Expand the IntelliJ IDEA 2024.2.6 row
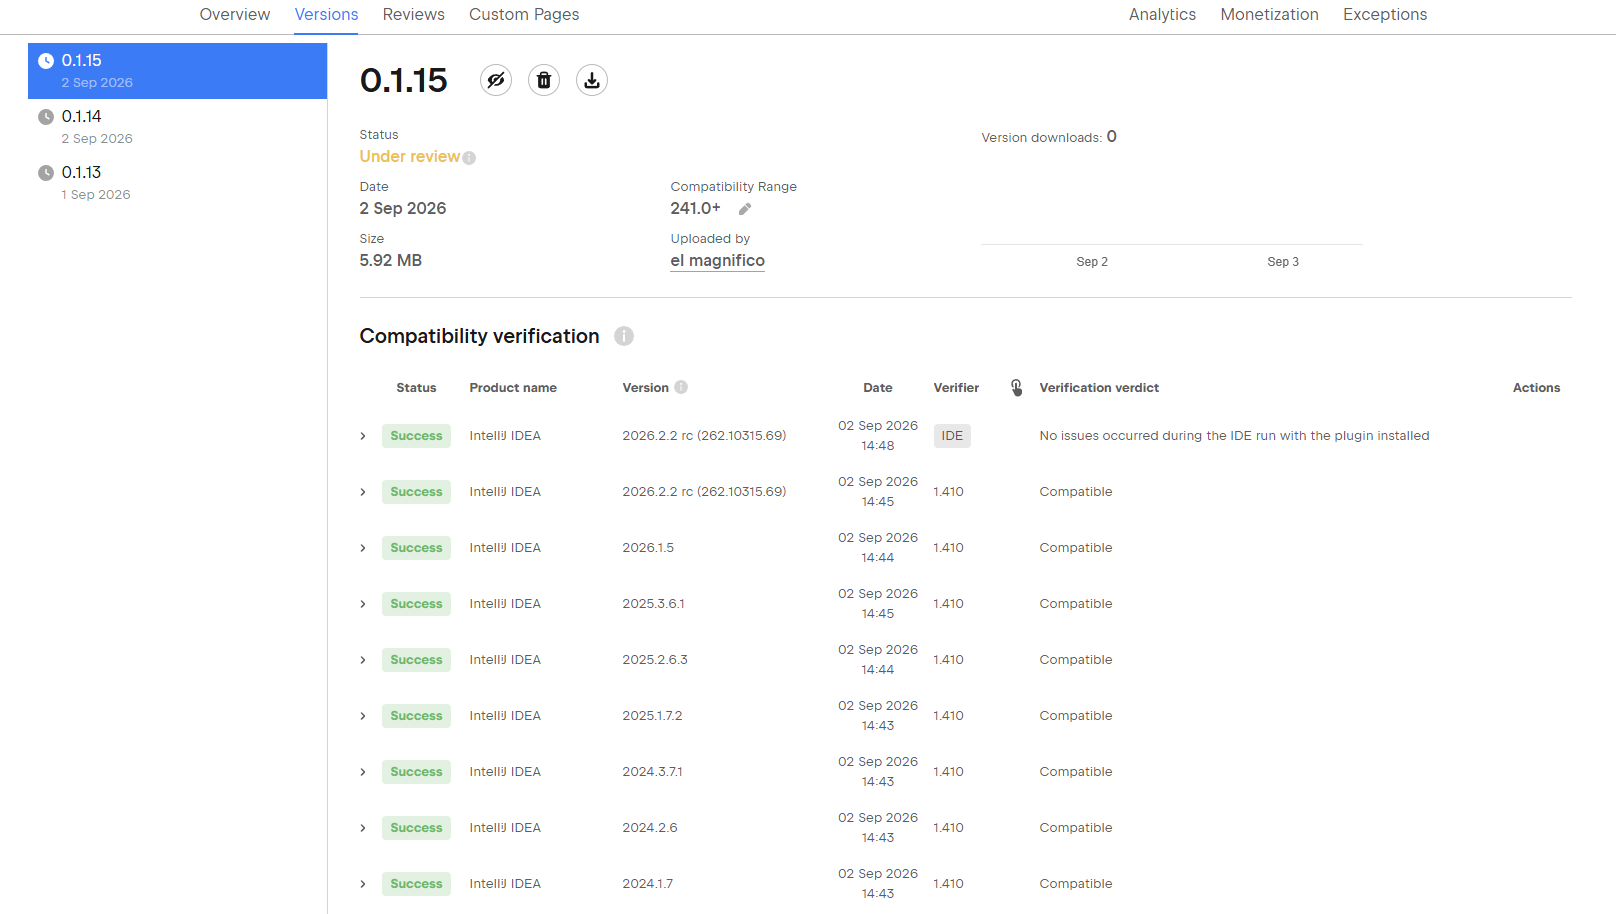Image resolution: width=1616 pixels, height=914 pixels. point(363,828)
